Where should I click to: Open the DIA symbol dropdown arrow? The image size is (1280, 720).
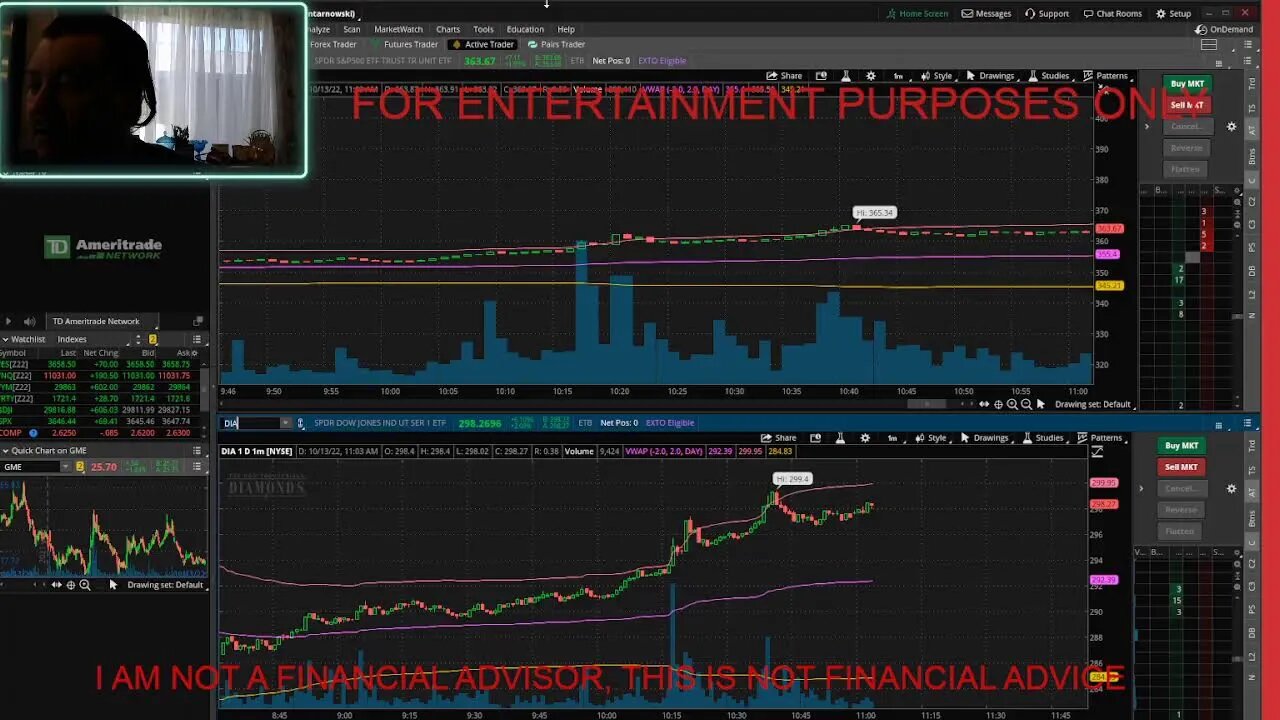click(x=285, y=423)
